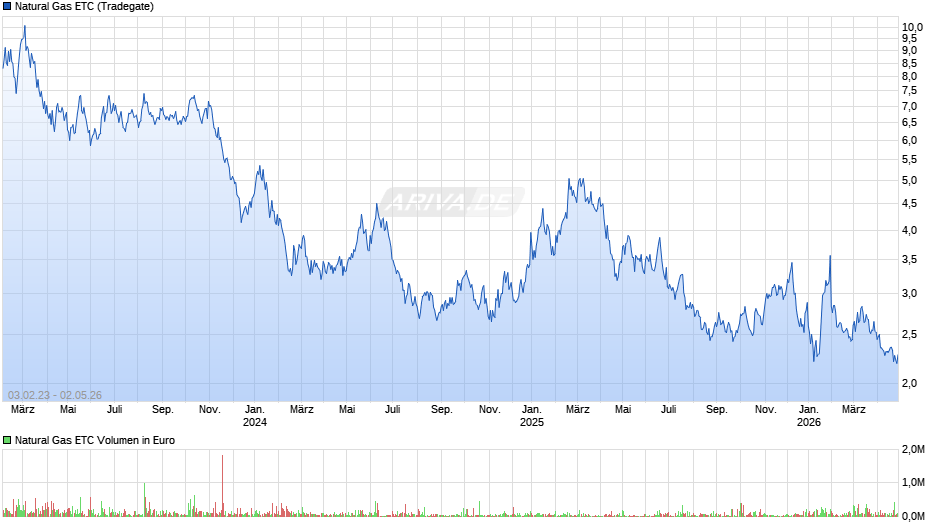This screenshot has width=940, height=526.
Task: Click the '8,5' price axis label
Action: pyautogui.click(x=909, y=64)
